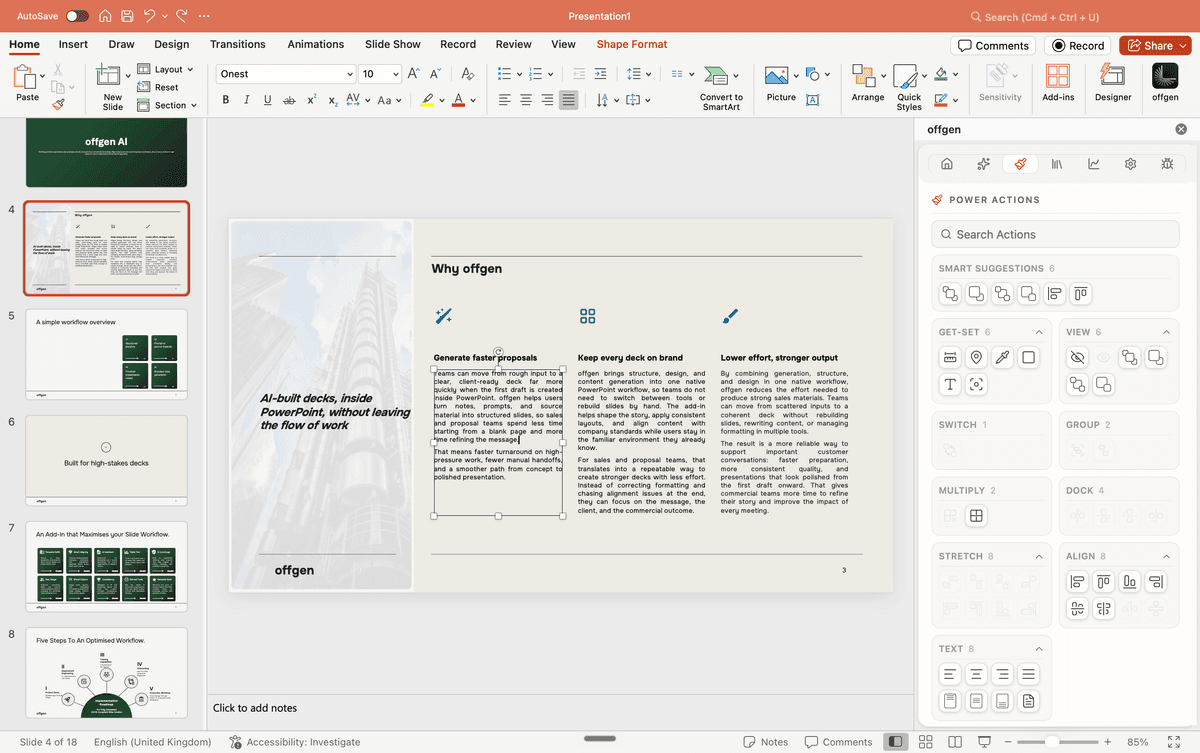This screenshot has width=1200, height=753.
Task: Open the font size dropdown
Action: (x=396, y=74)
